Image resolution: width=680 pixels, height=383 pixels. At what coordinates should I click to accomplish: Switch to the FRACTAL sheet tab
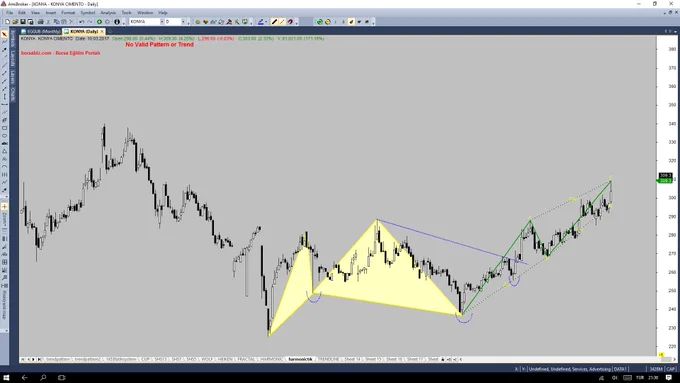[x=246, y=360]
